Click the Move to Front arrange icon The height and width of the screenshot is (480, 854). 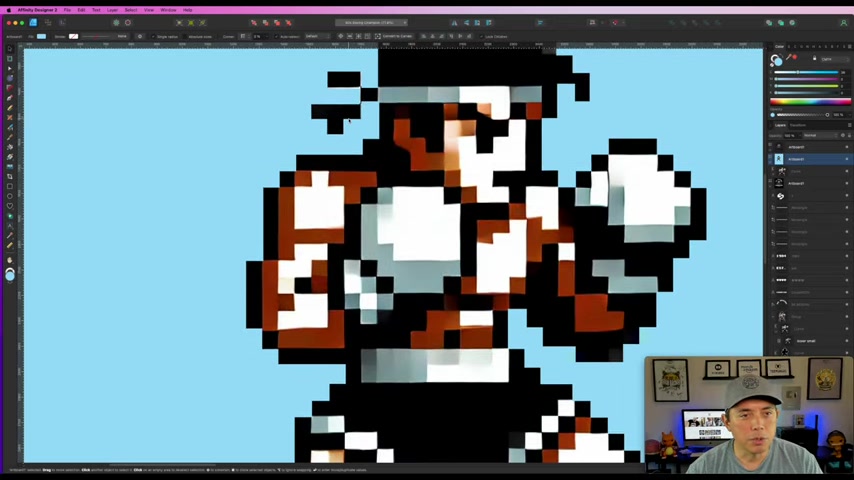pos(289,22)
